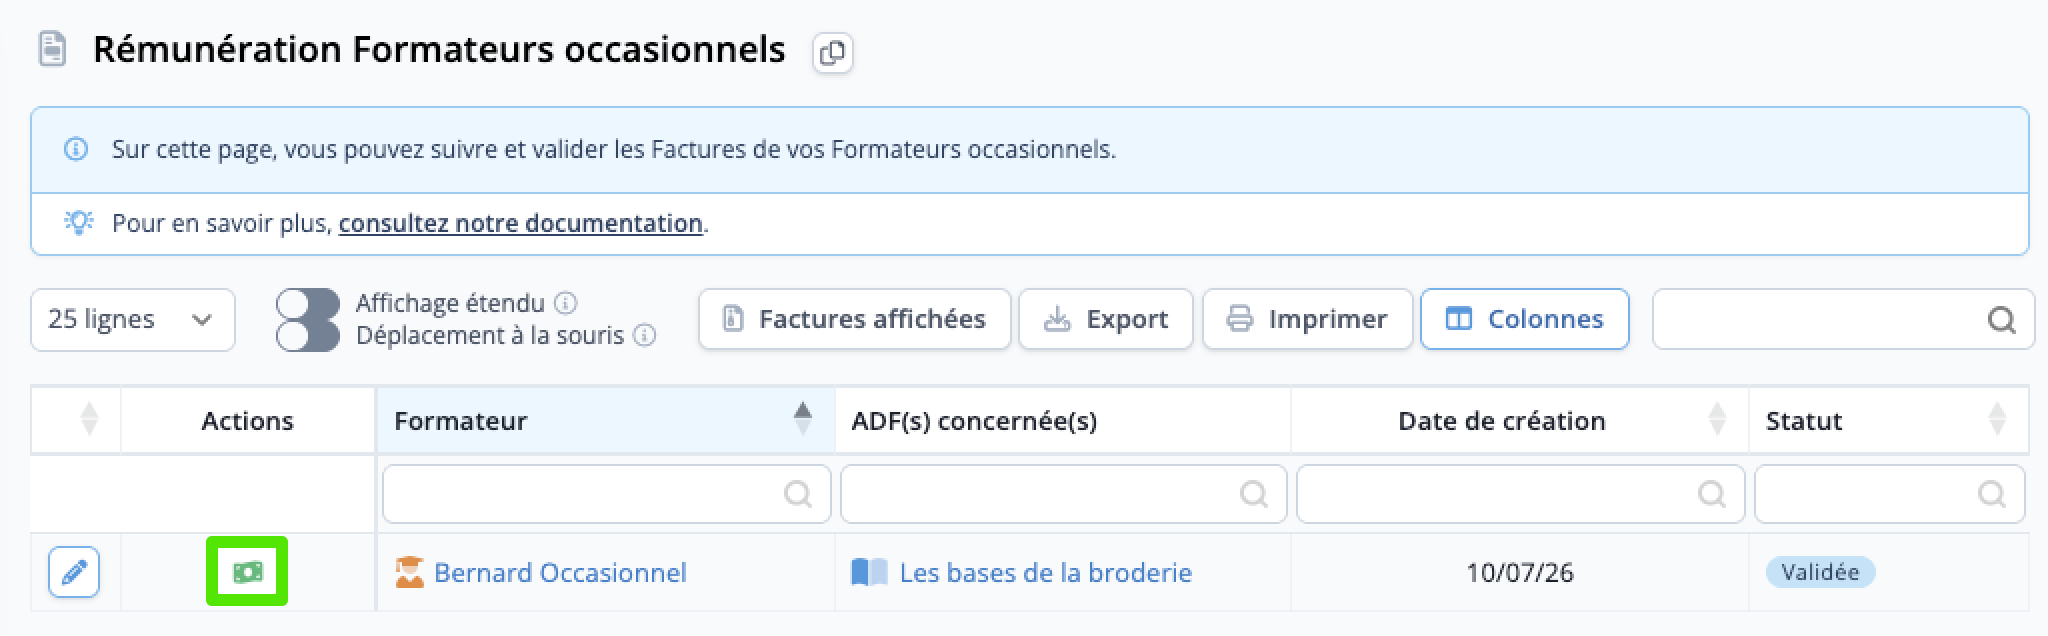Click the sort arrows on the Statut column
Viewport: 2048px width, 636px height.
[1998, 420]
